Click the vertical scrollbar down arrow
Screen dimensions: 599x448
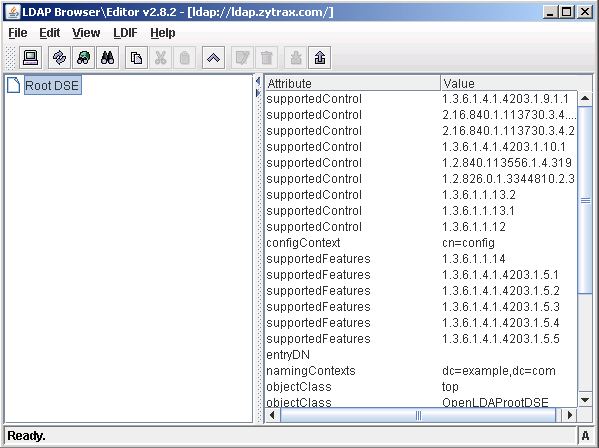[585, 400]
